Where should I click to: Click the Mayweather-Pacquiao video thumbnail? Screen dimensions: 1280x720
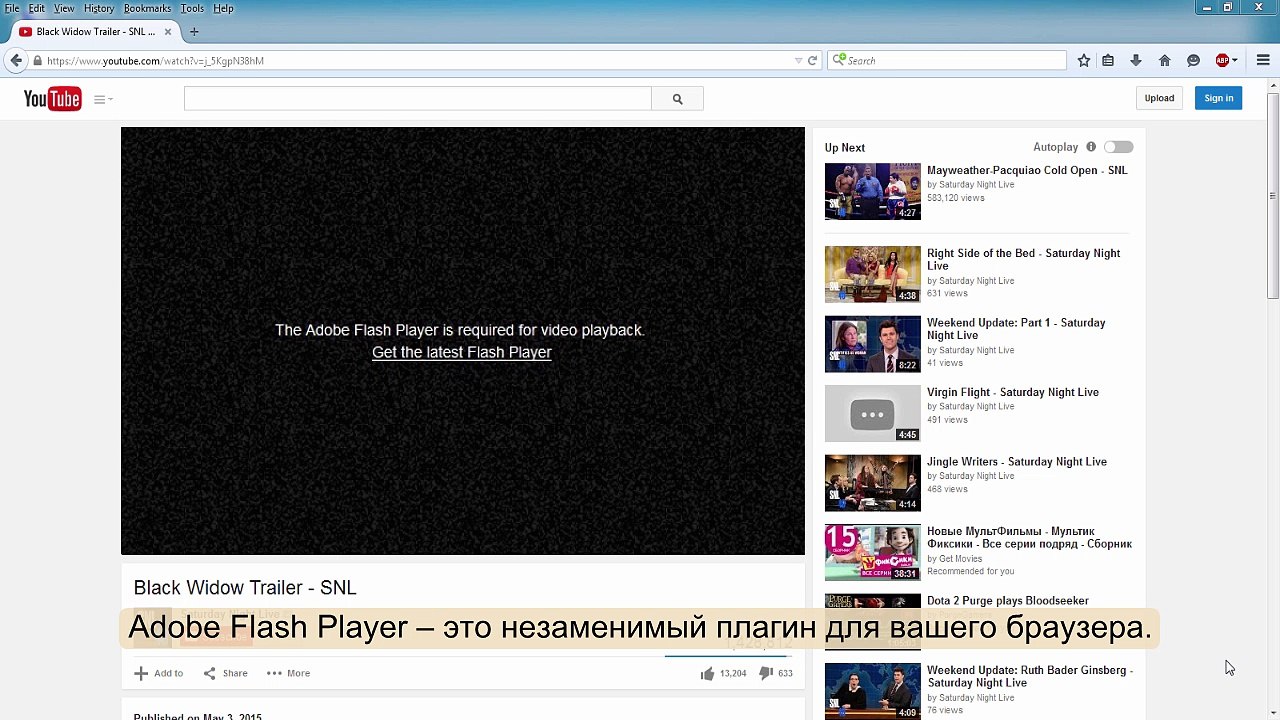click(x=872, y=191)
